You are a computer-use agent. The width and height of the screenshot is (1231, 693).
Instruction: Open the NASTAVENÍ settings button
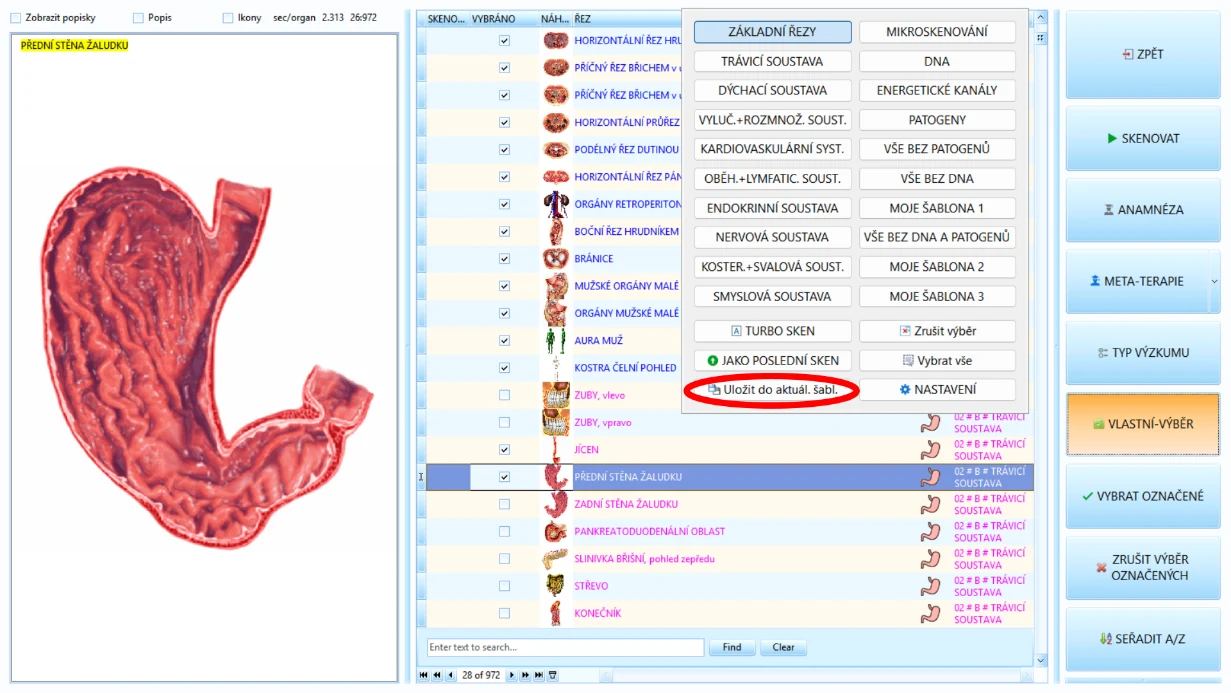pos(937,390)
